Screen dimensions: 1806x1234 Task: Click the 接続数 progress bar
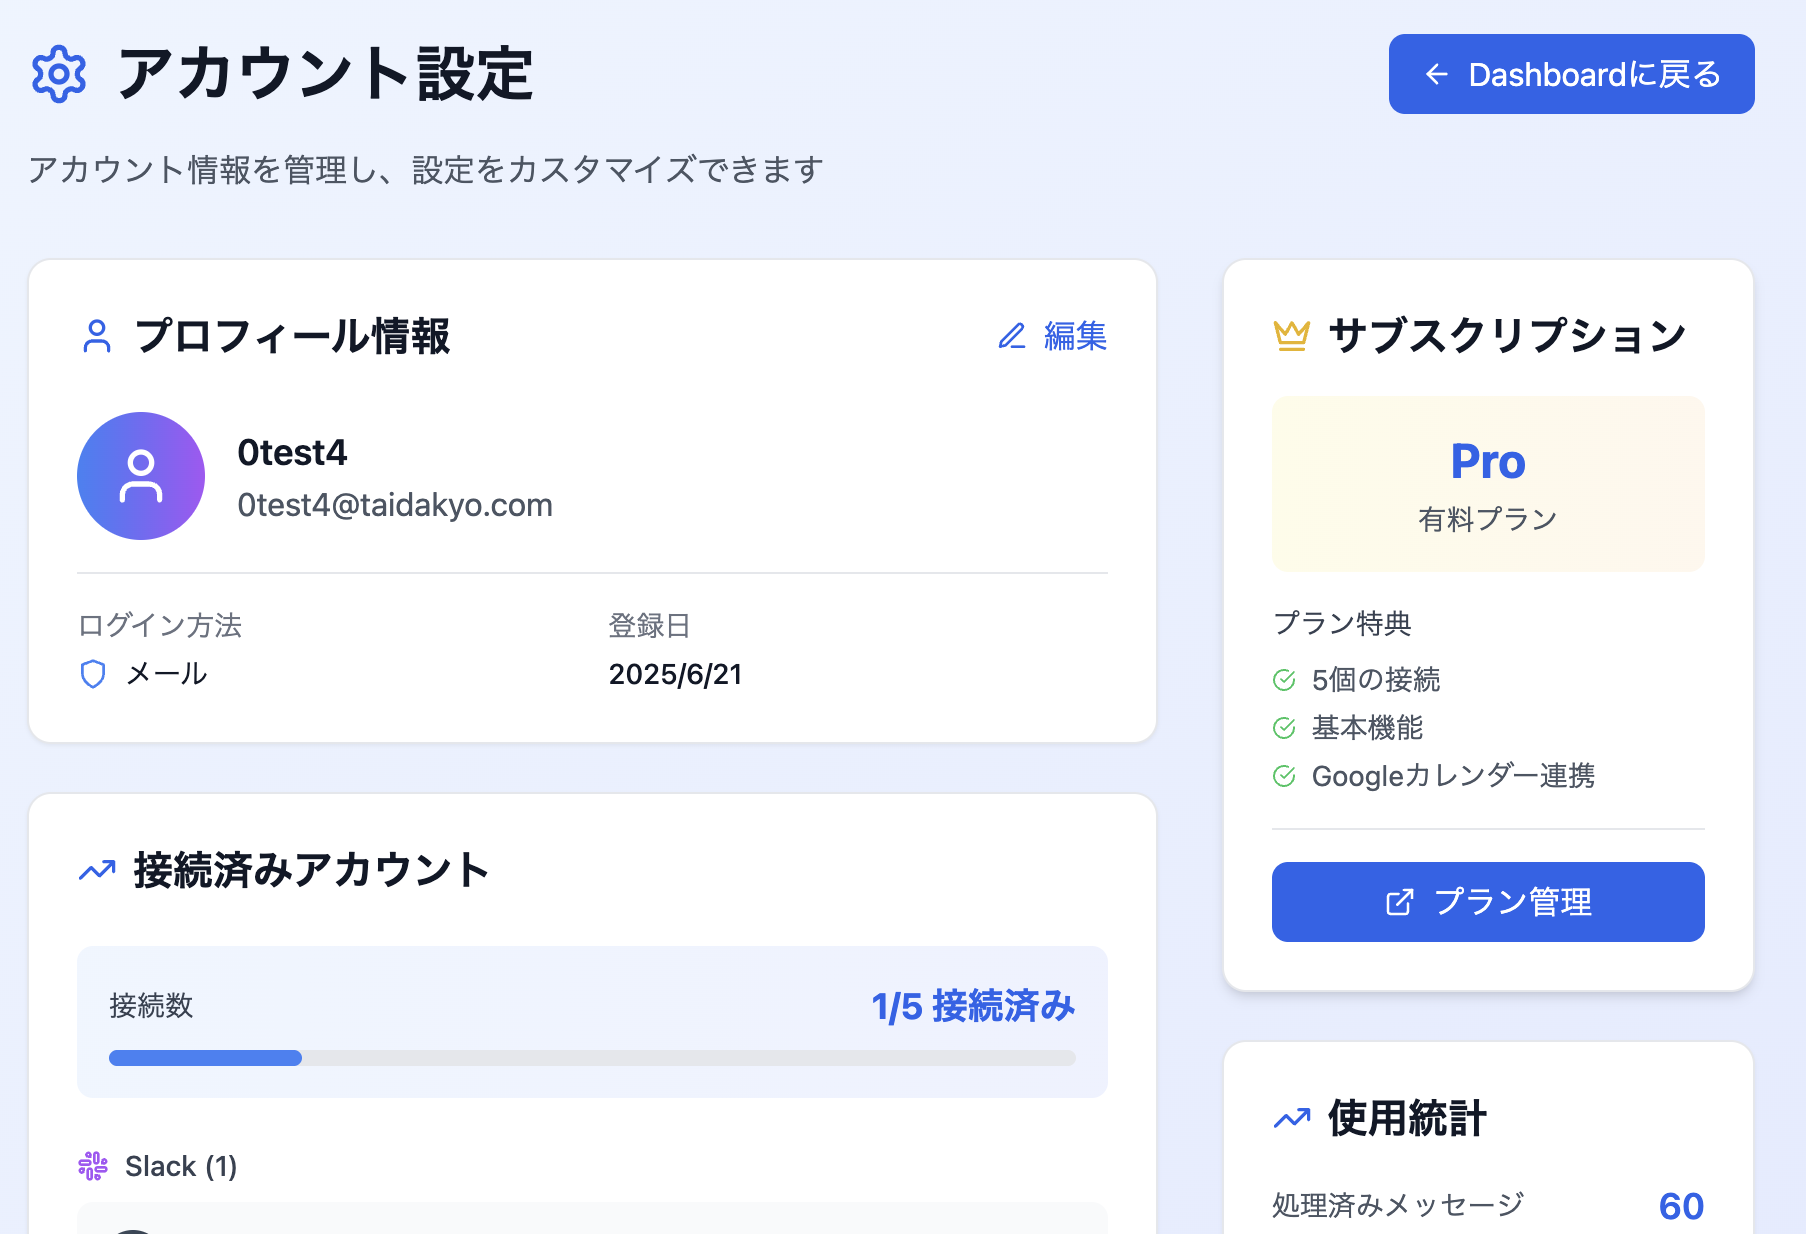tap(592, 1058)
